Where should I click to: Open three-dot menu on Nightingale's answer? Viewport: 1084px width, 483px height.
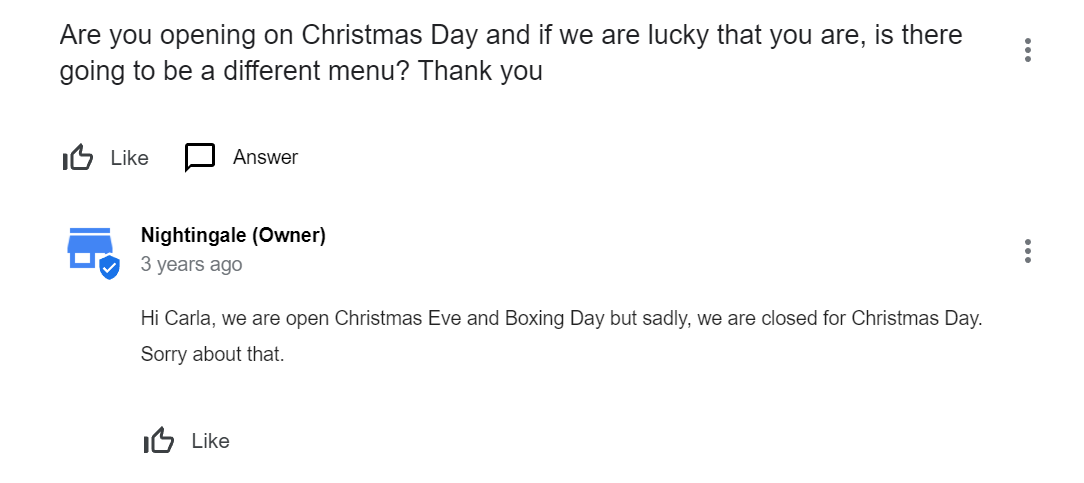pyautogui.click(x=1027, y=251)
